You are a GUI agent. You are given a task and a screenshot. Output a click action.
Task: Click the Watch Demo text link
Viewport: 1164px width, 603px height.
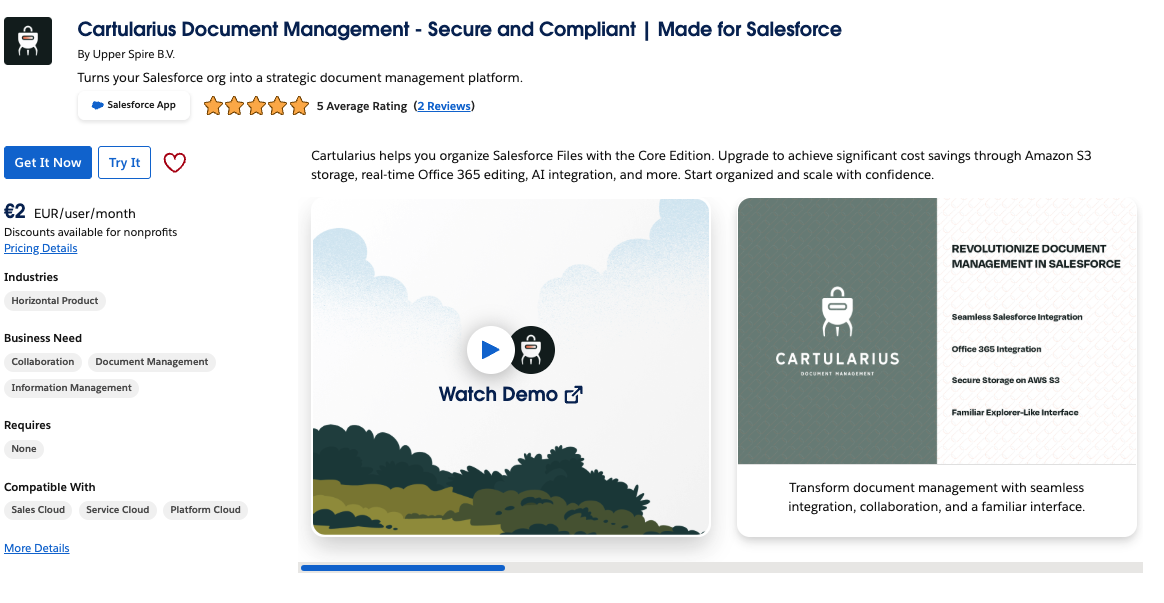click(498, 394)
